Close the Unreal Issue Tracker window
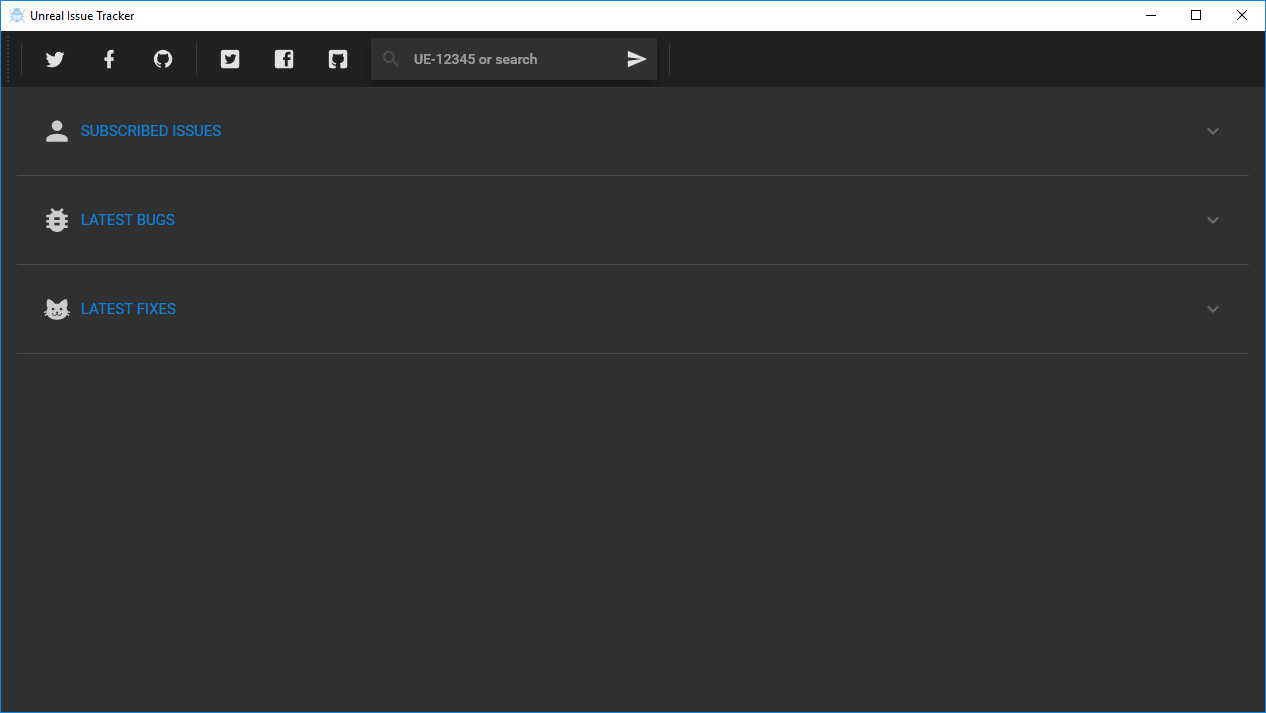The image size is (1266, 713). 1242,15
